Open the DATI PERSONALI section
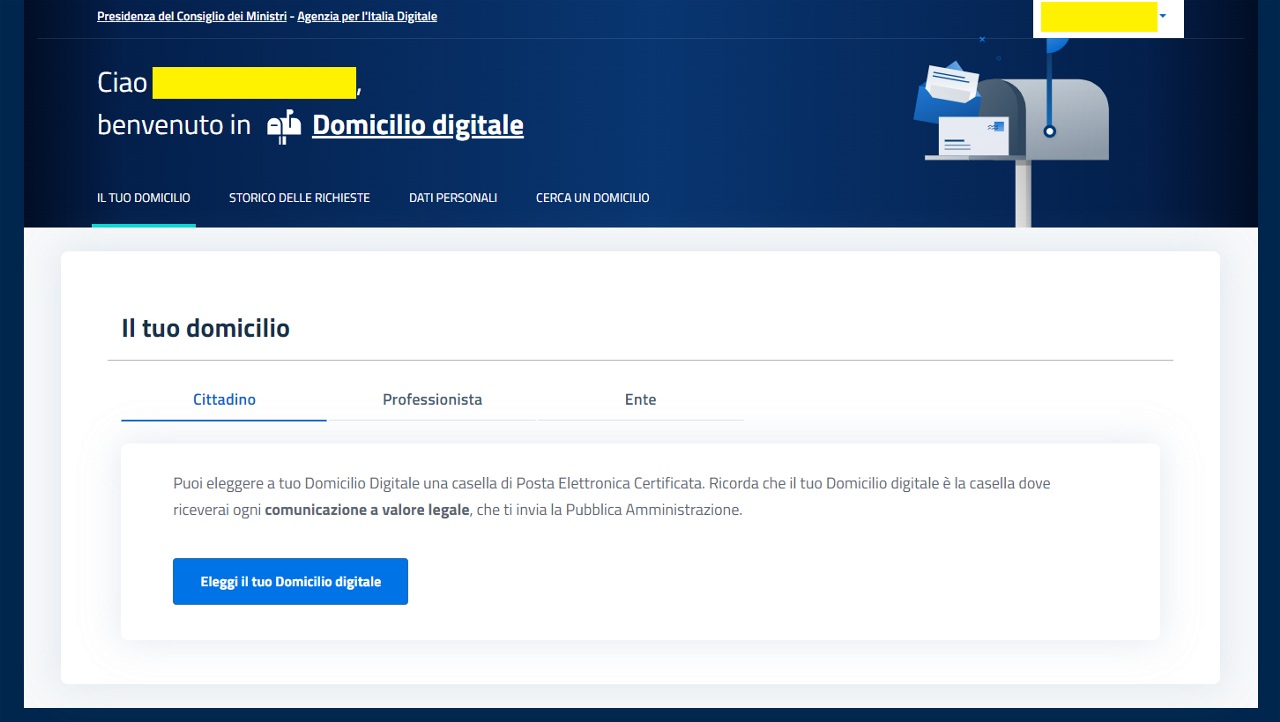1280x722 pixels. (x=453, y=198)
